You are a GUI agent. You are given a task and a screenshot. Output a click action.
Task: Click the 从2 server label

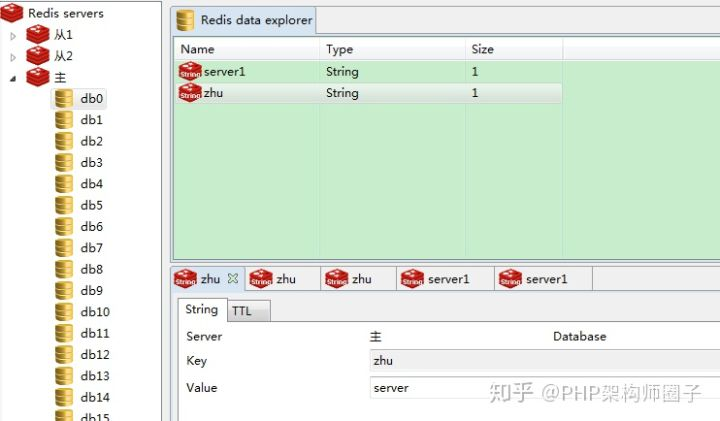click(x=63, y=56)
